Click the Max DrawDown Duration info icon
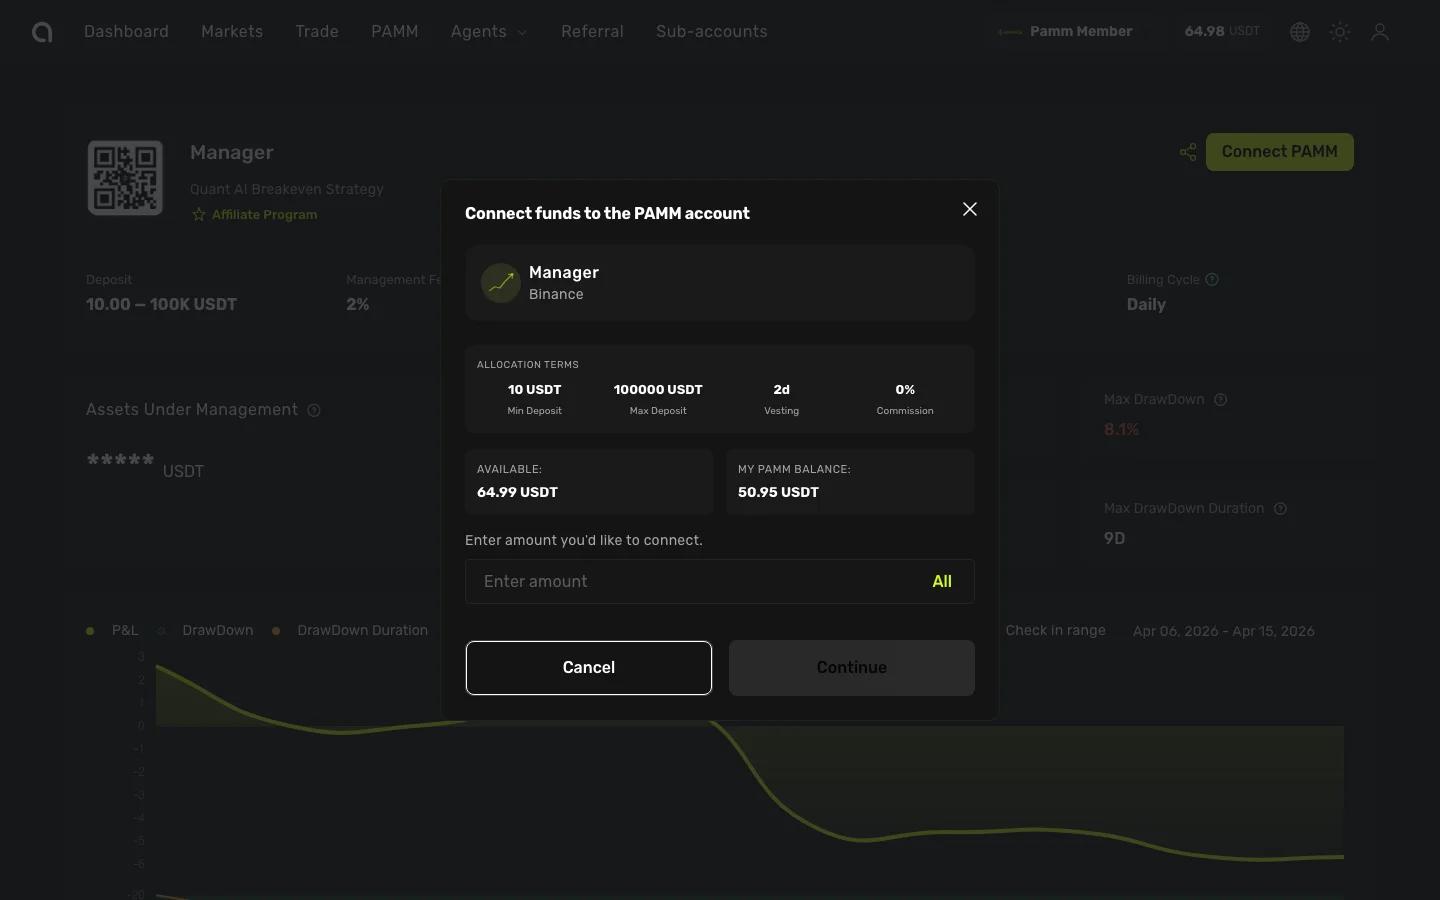 [x=1280, y=509]
